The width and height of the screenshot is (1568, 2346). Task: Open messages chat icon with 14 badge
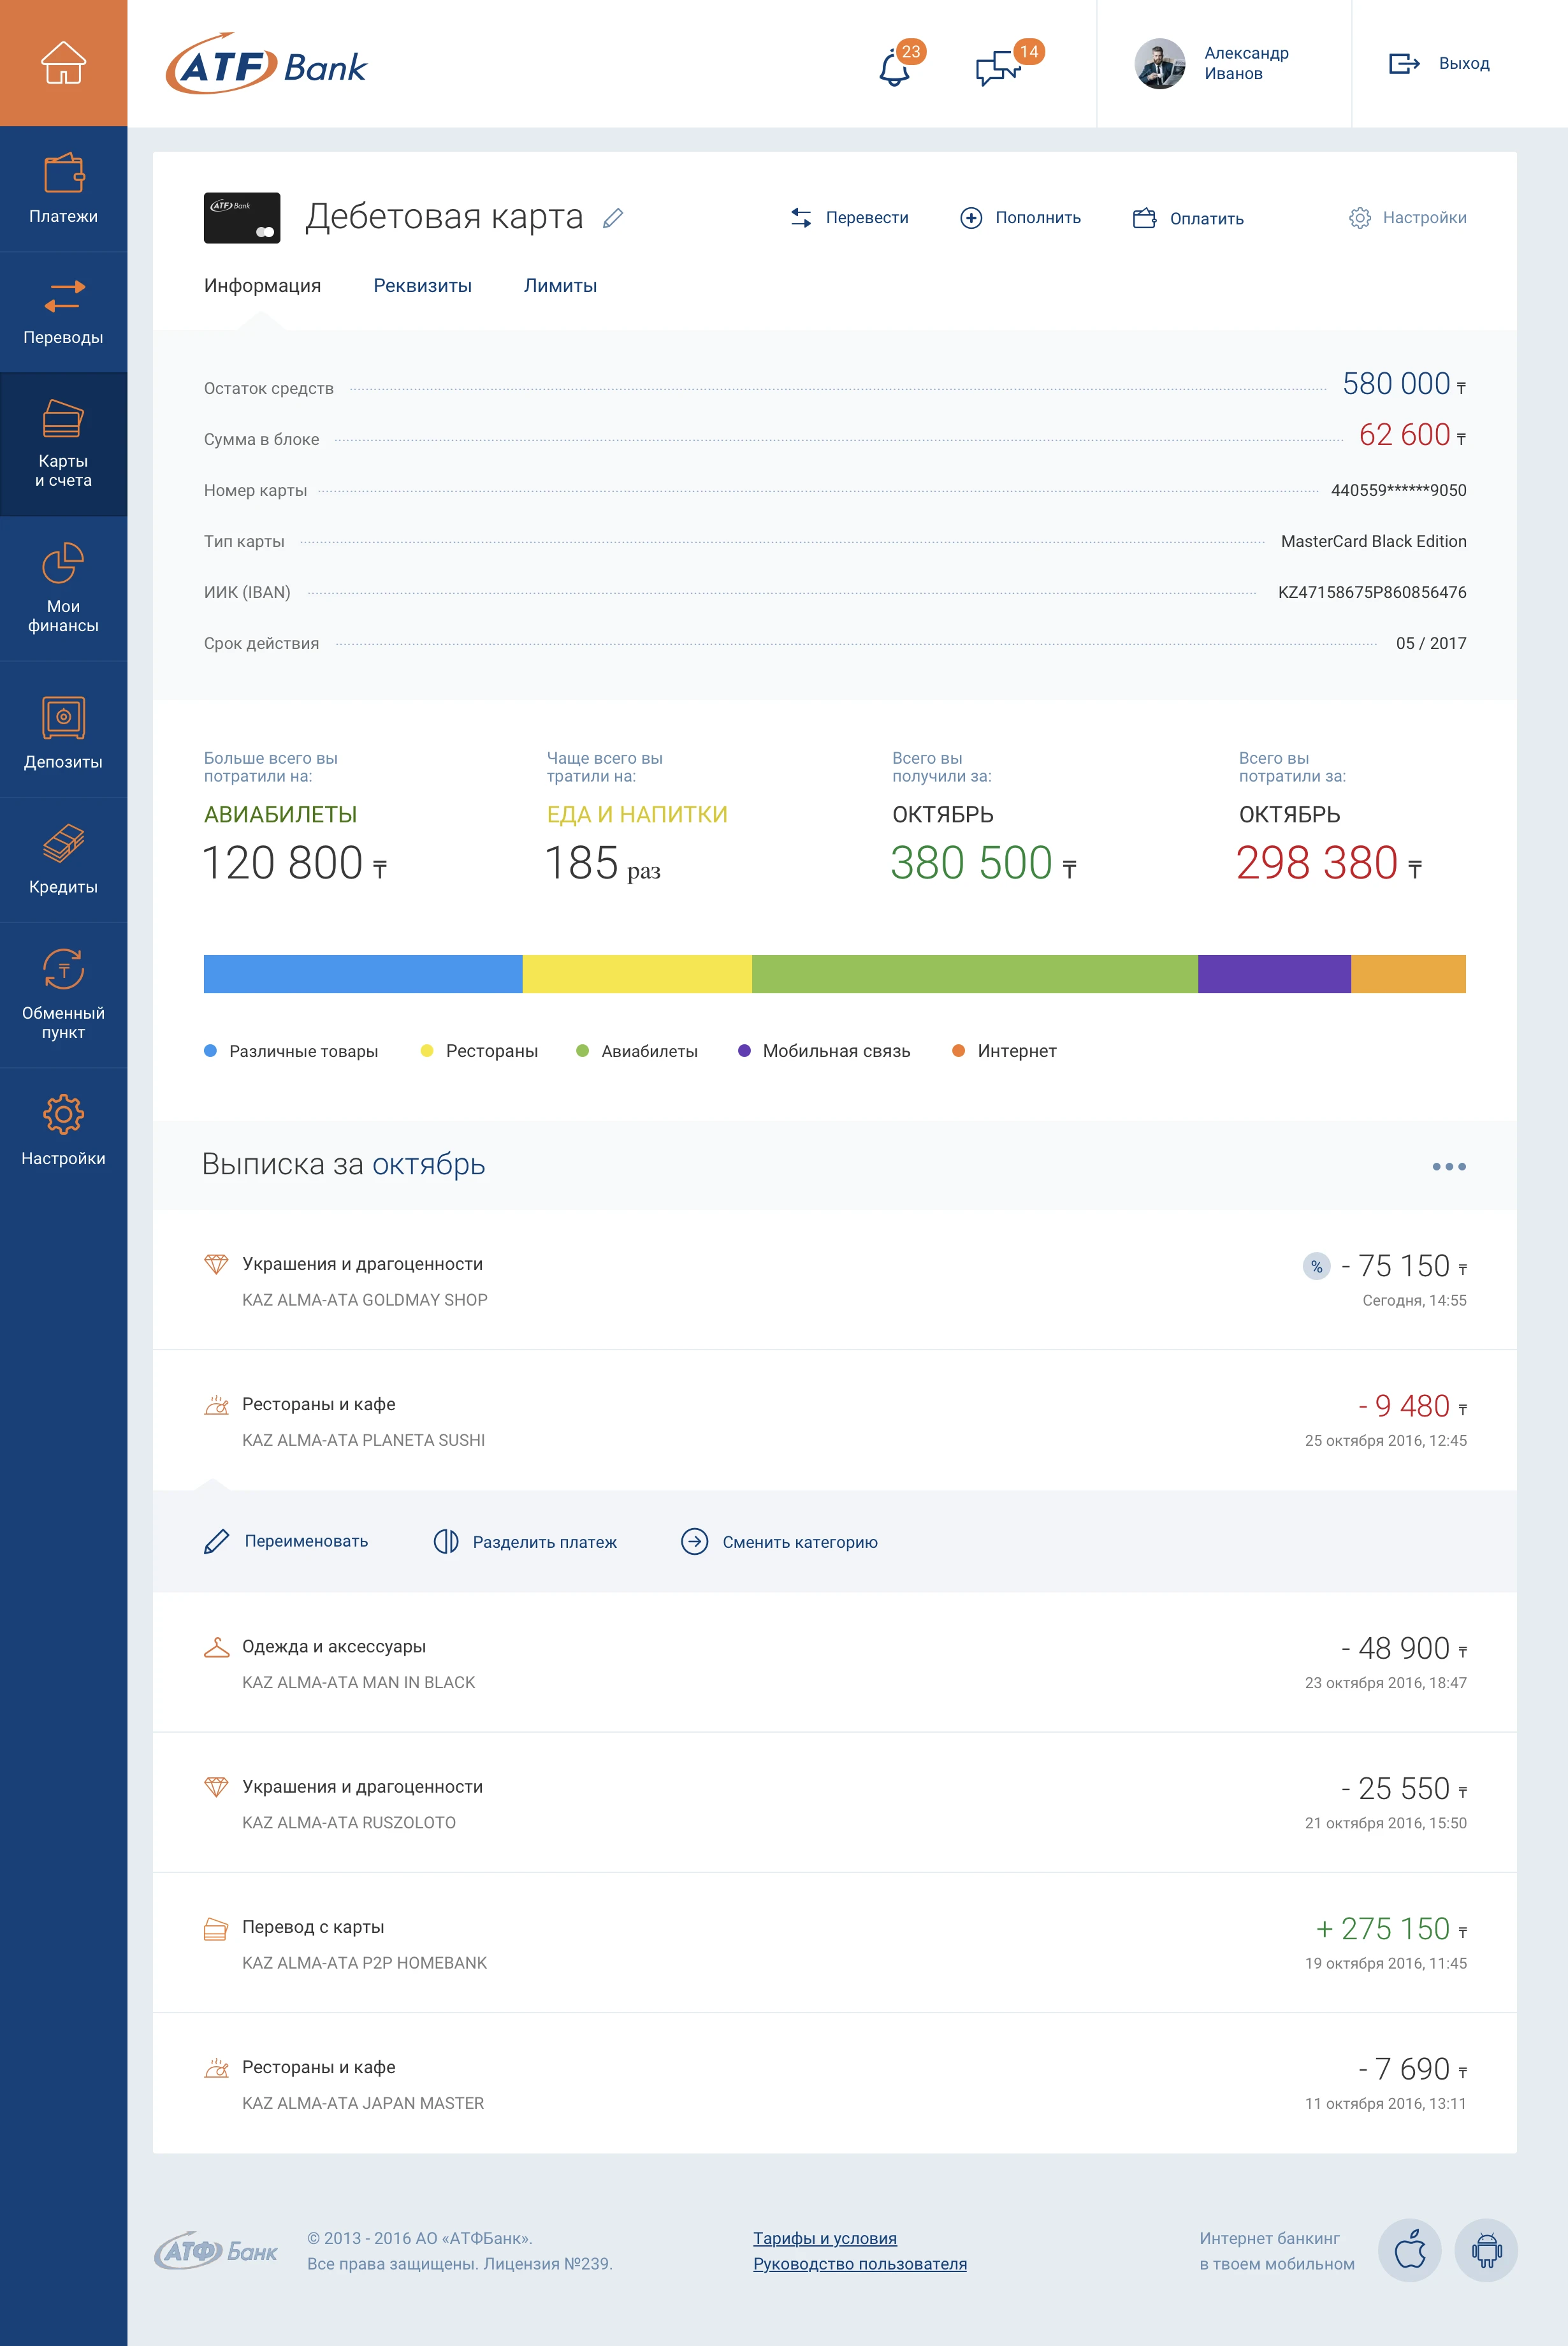click(998, 68)
